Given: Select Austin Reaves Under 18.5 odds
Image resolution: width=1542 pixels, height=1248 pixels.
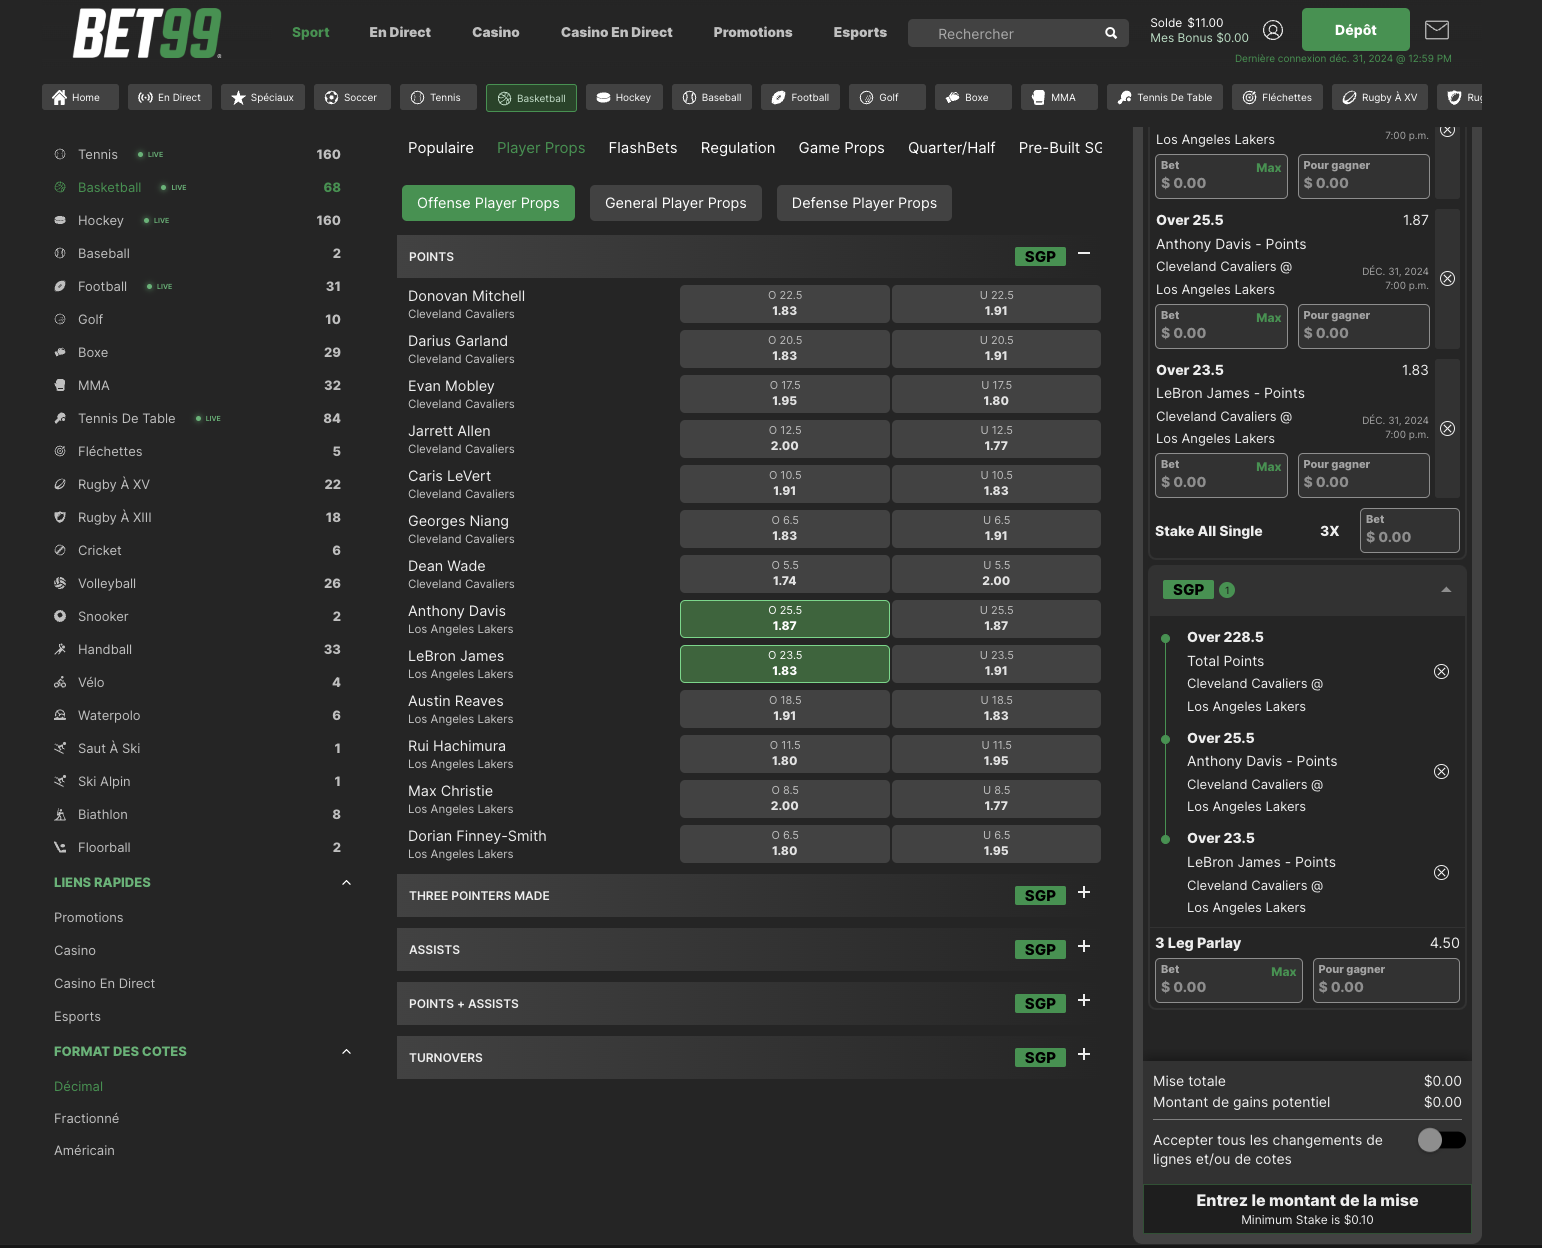Looking at the screenshot, I should [x=996, y=709].
